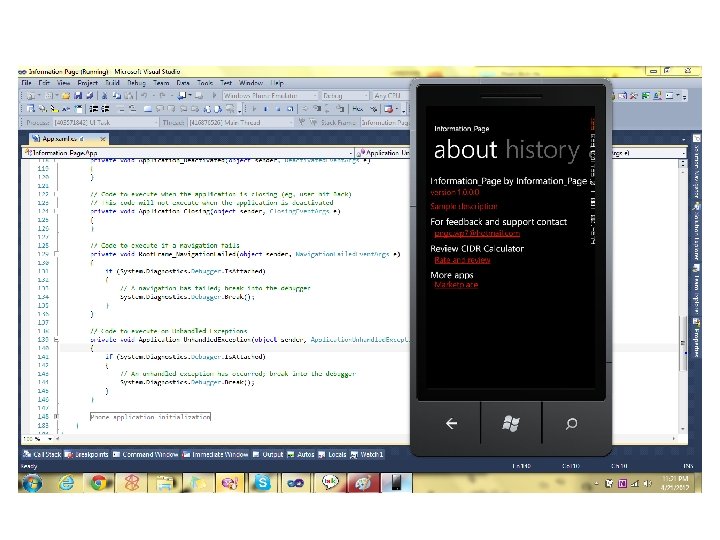The image size is (720, 540).
Task: Click the Redo arrow icon
Action: (x=162, y=96)
